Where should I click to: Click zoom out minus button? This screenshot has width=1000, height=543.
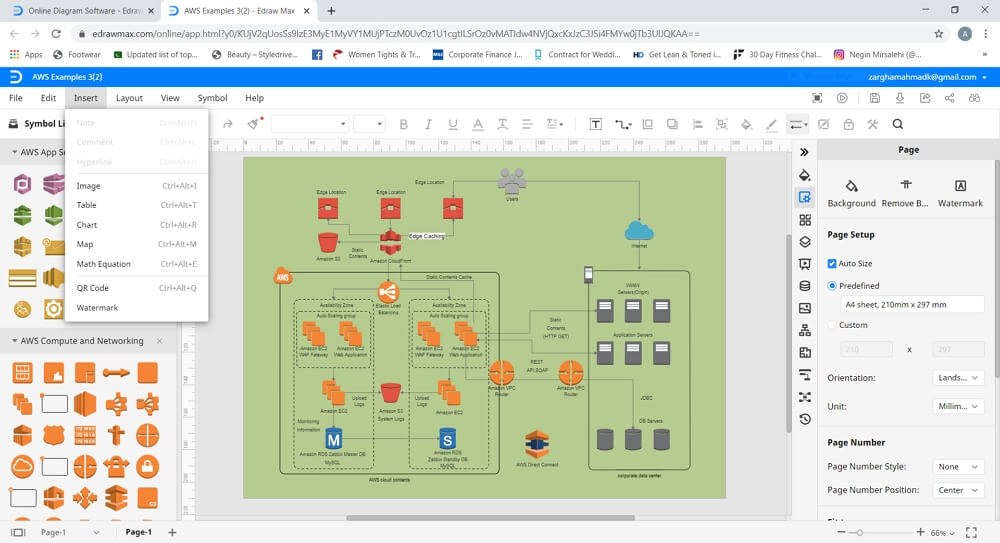coord(841,532)
